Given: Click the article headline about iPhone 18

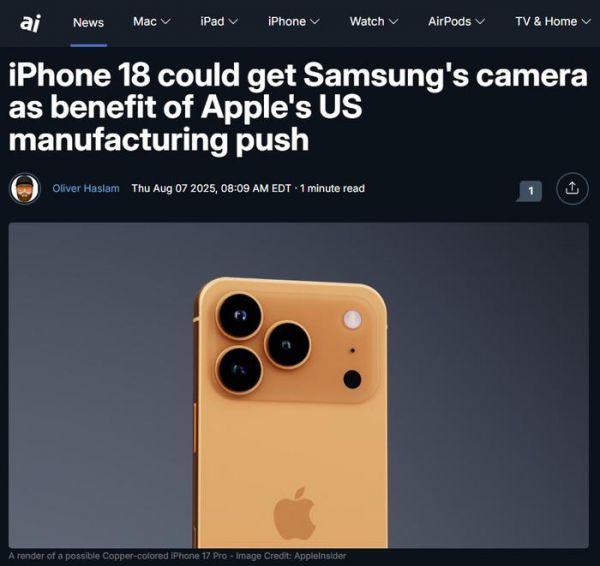Looking at the screenshot, I should (x=298, y=108).
